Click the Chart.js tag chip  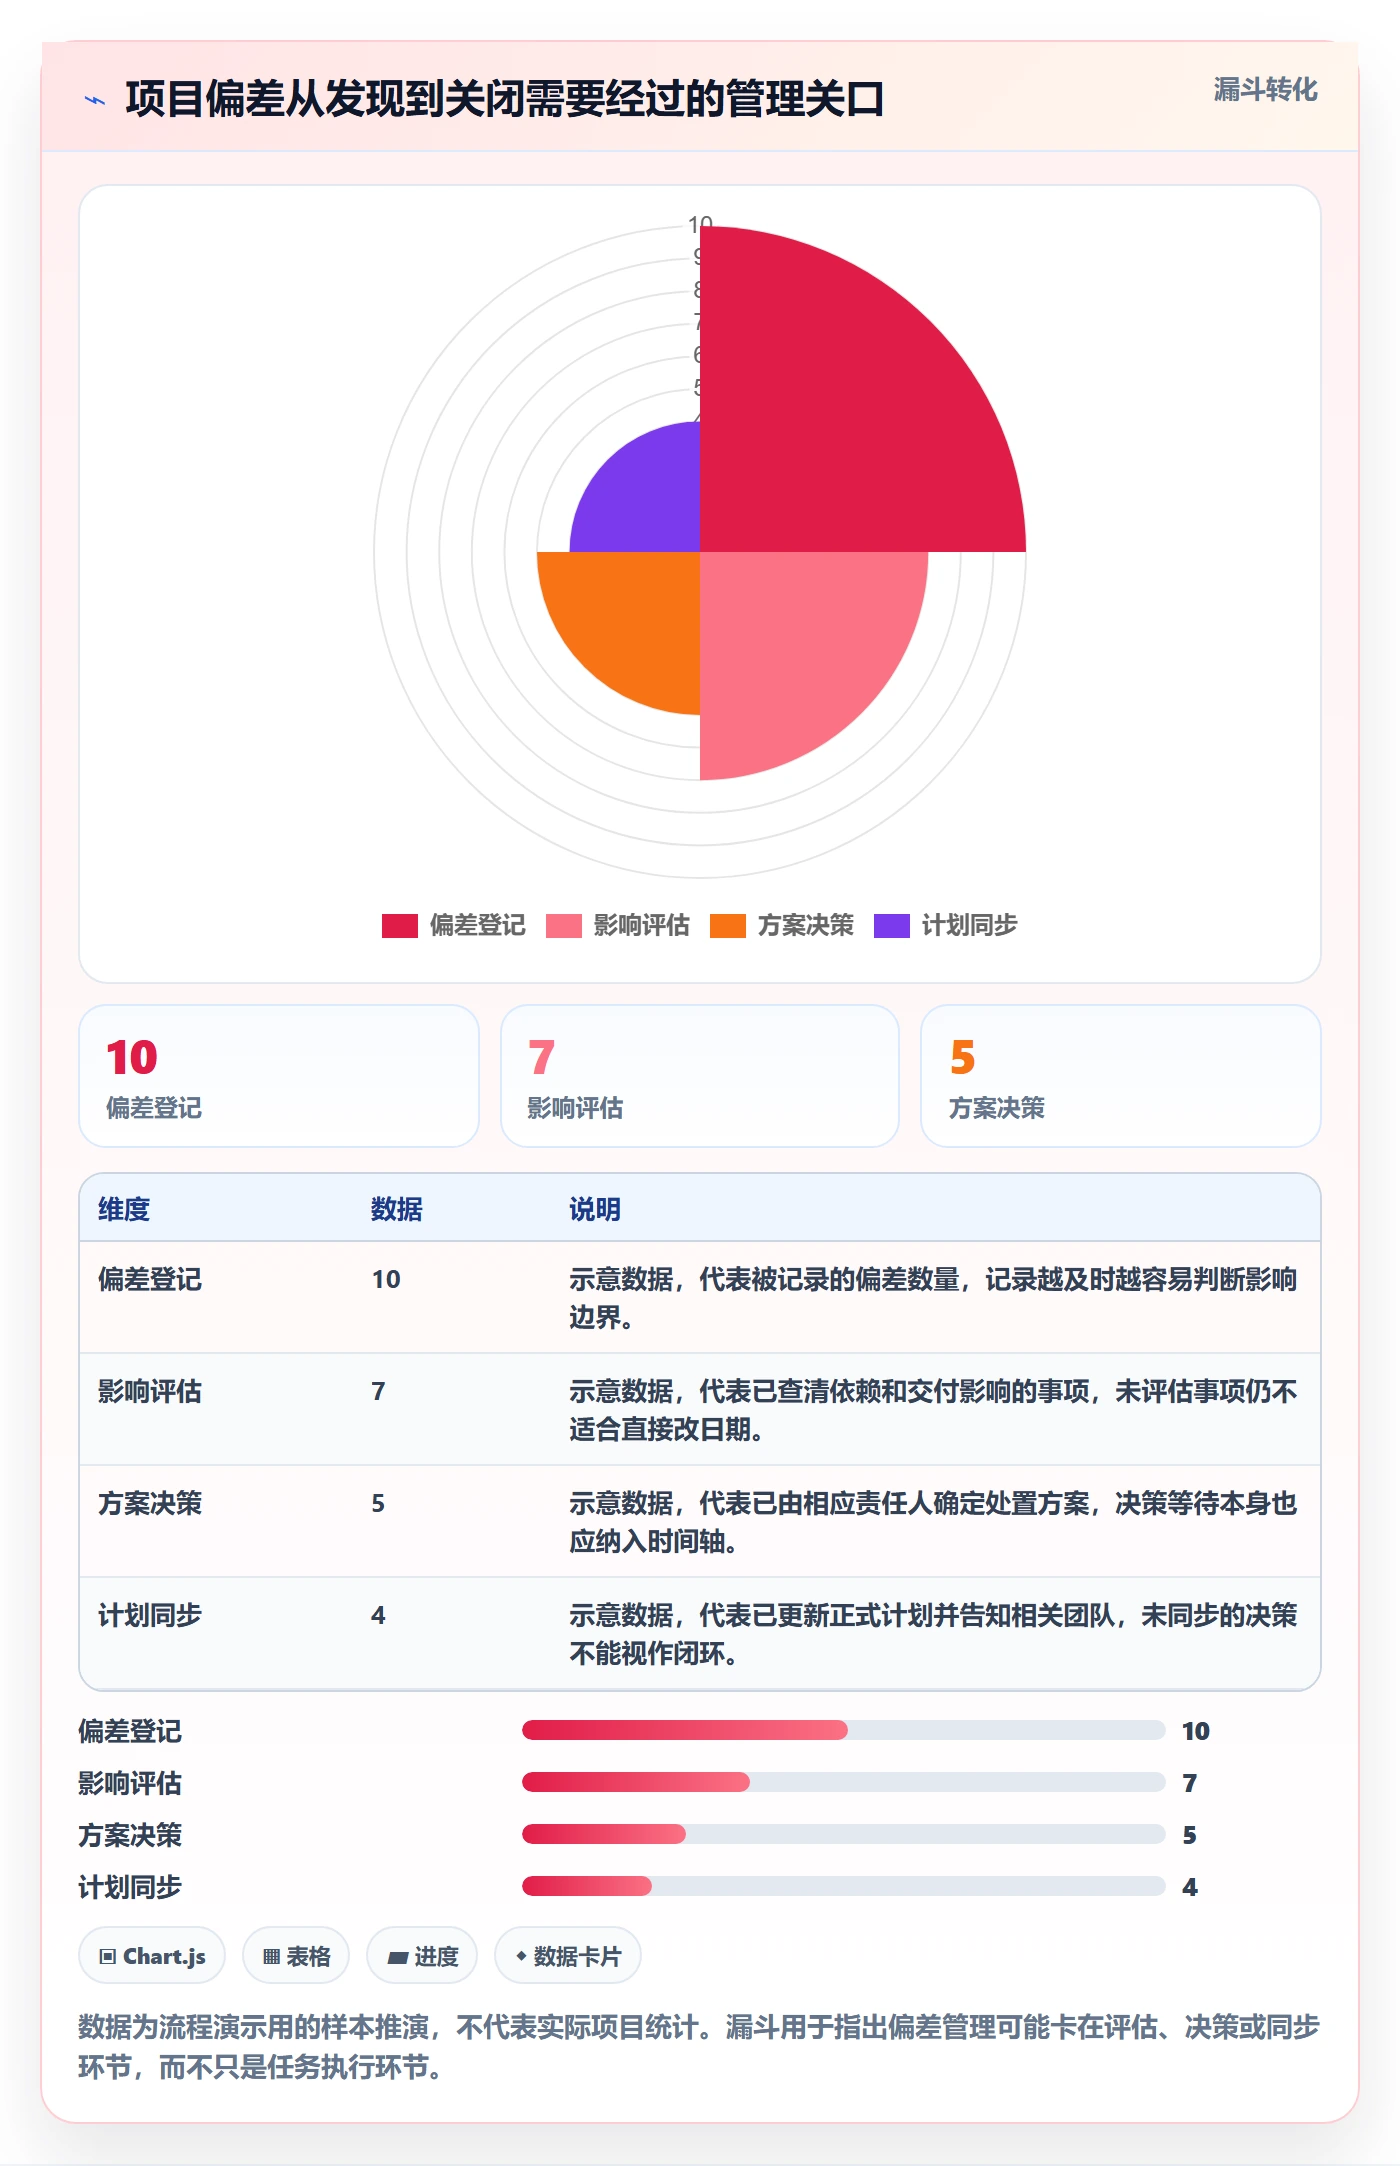[152, 1955]
